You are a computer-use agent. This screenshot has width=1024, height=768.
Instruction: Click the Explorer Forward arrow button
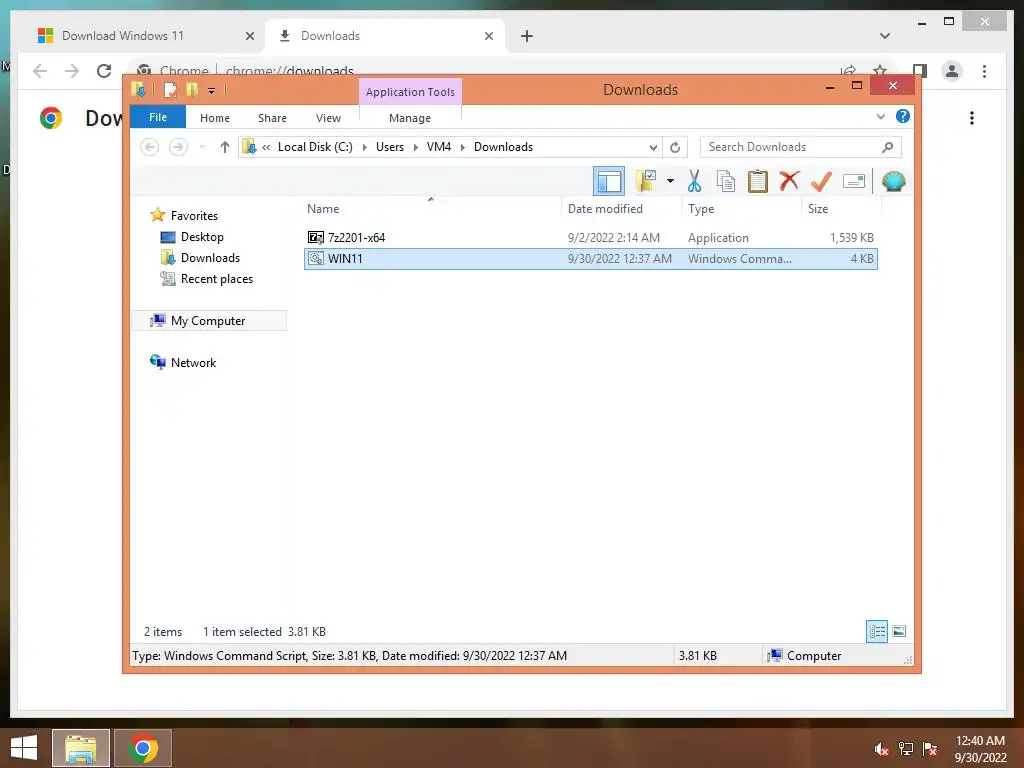tap(178, 147)
